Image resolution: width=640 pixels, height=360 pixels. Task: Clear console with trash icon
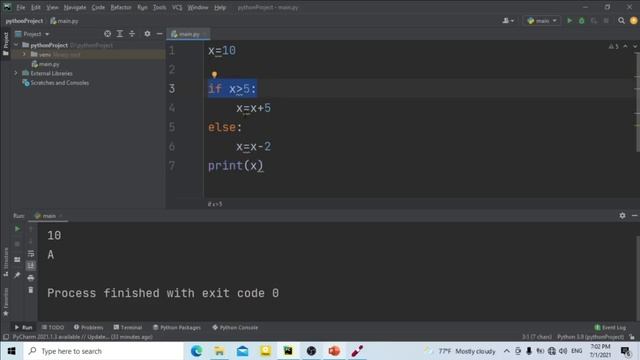click(x=31, y=290)
